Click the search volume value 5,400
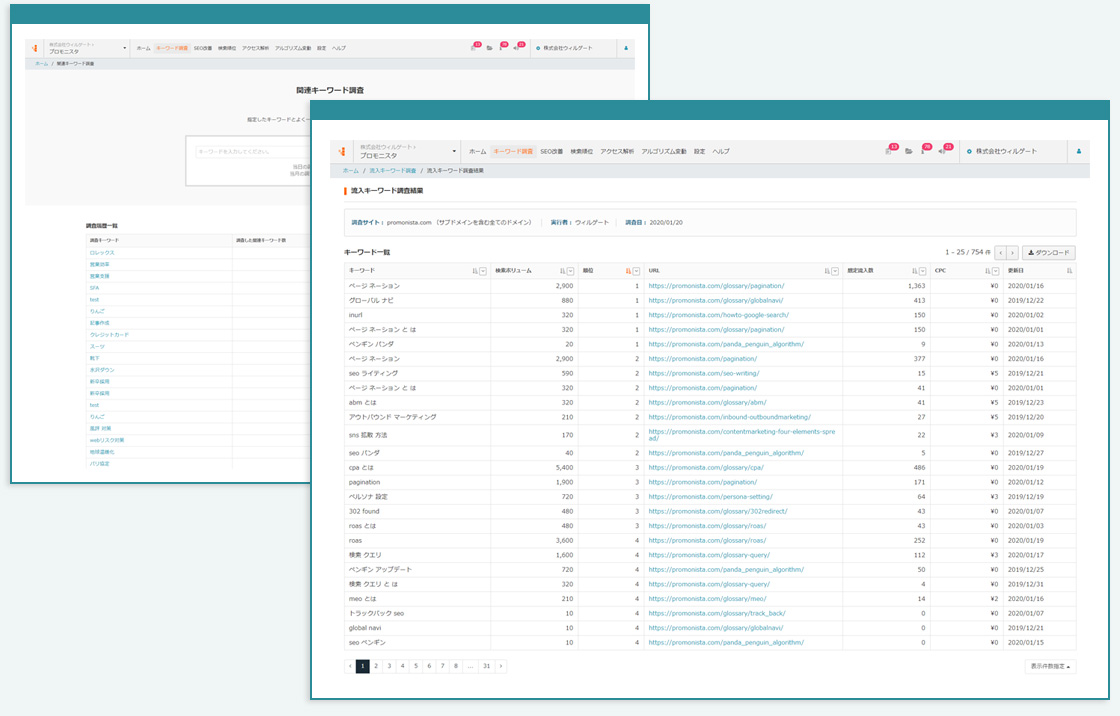 point(564,468)
